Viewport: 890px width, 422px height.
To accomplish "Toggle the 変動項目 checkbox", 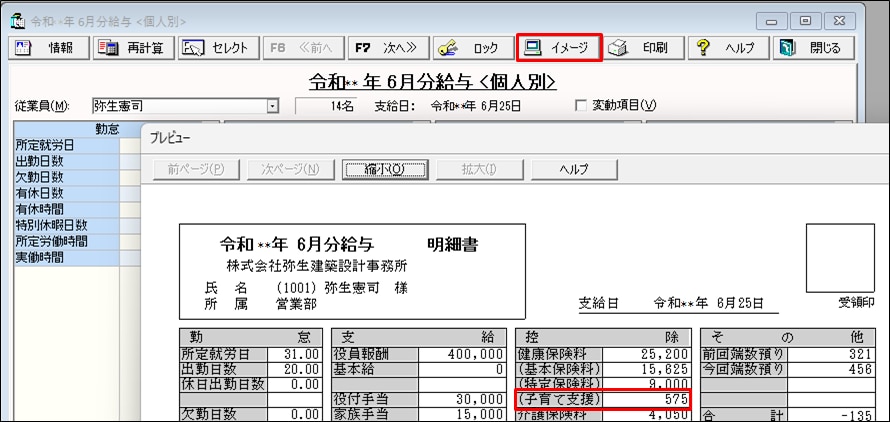I will tap(581, 106).
